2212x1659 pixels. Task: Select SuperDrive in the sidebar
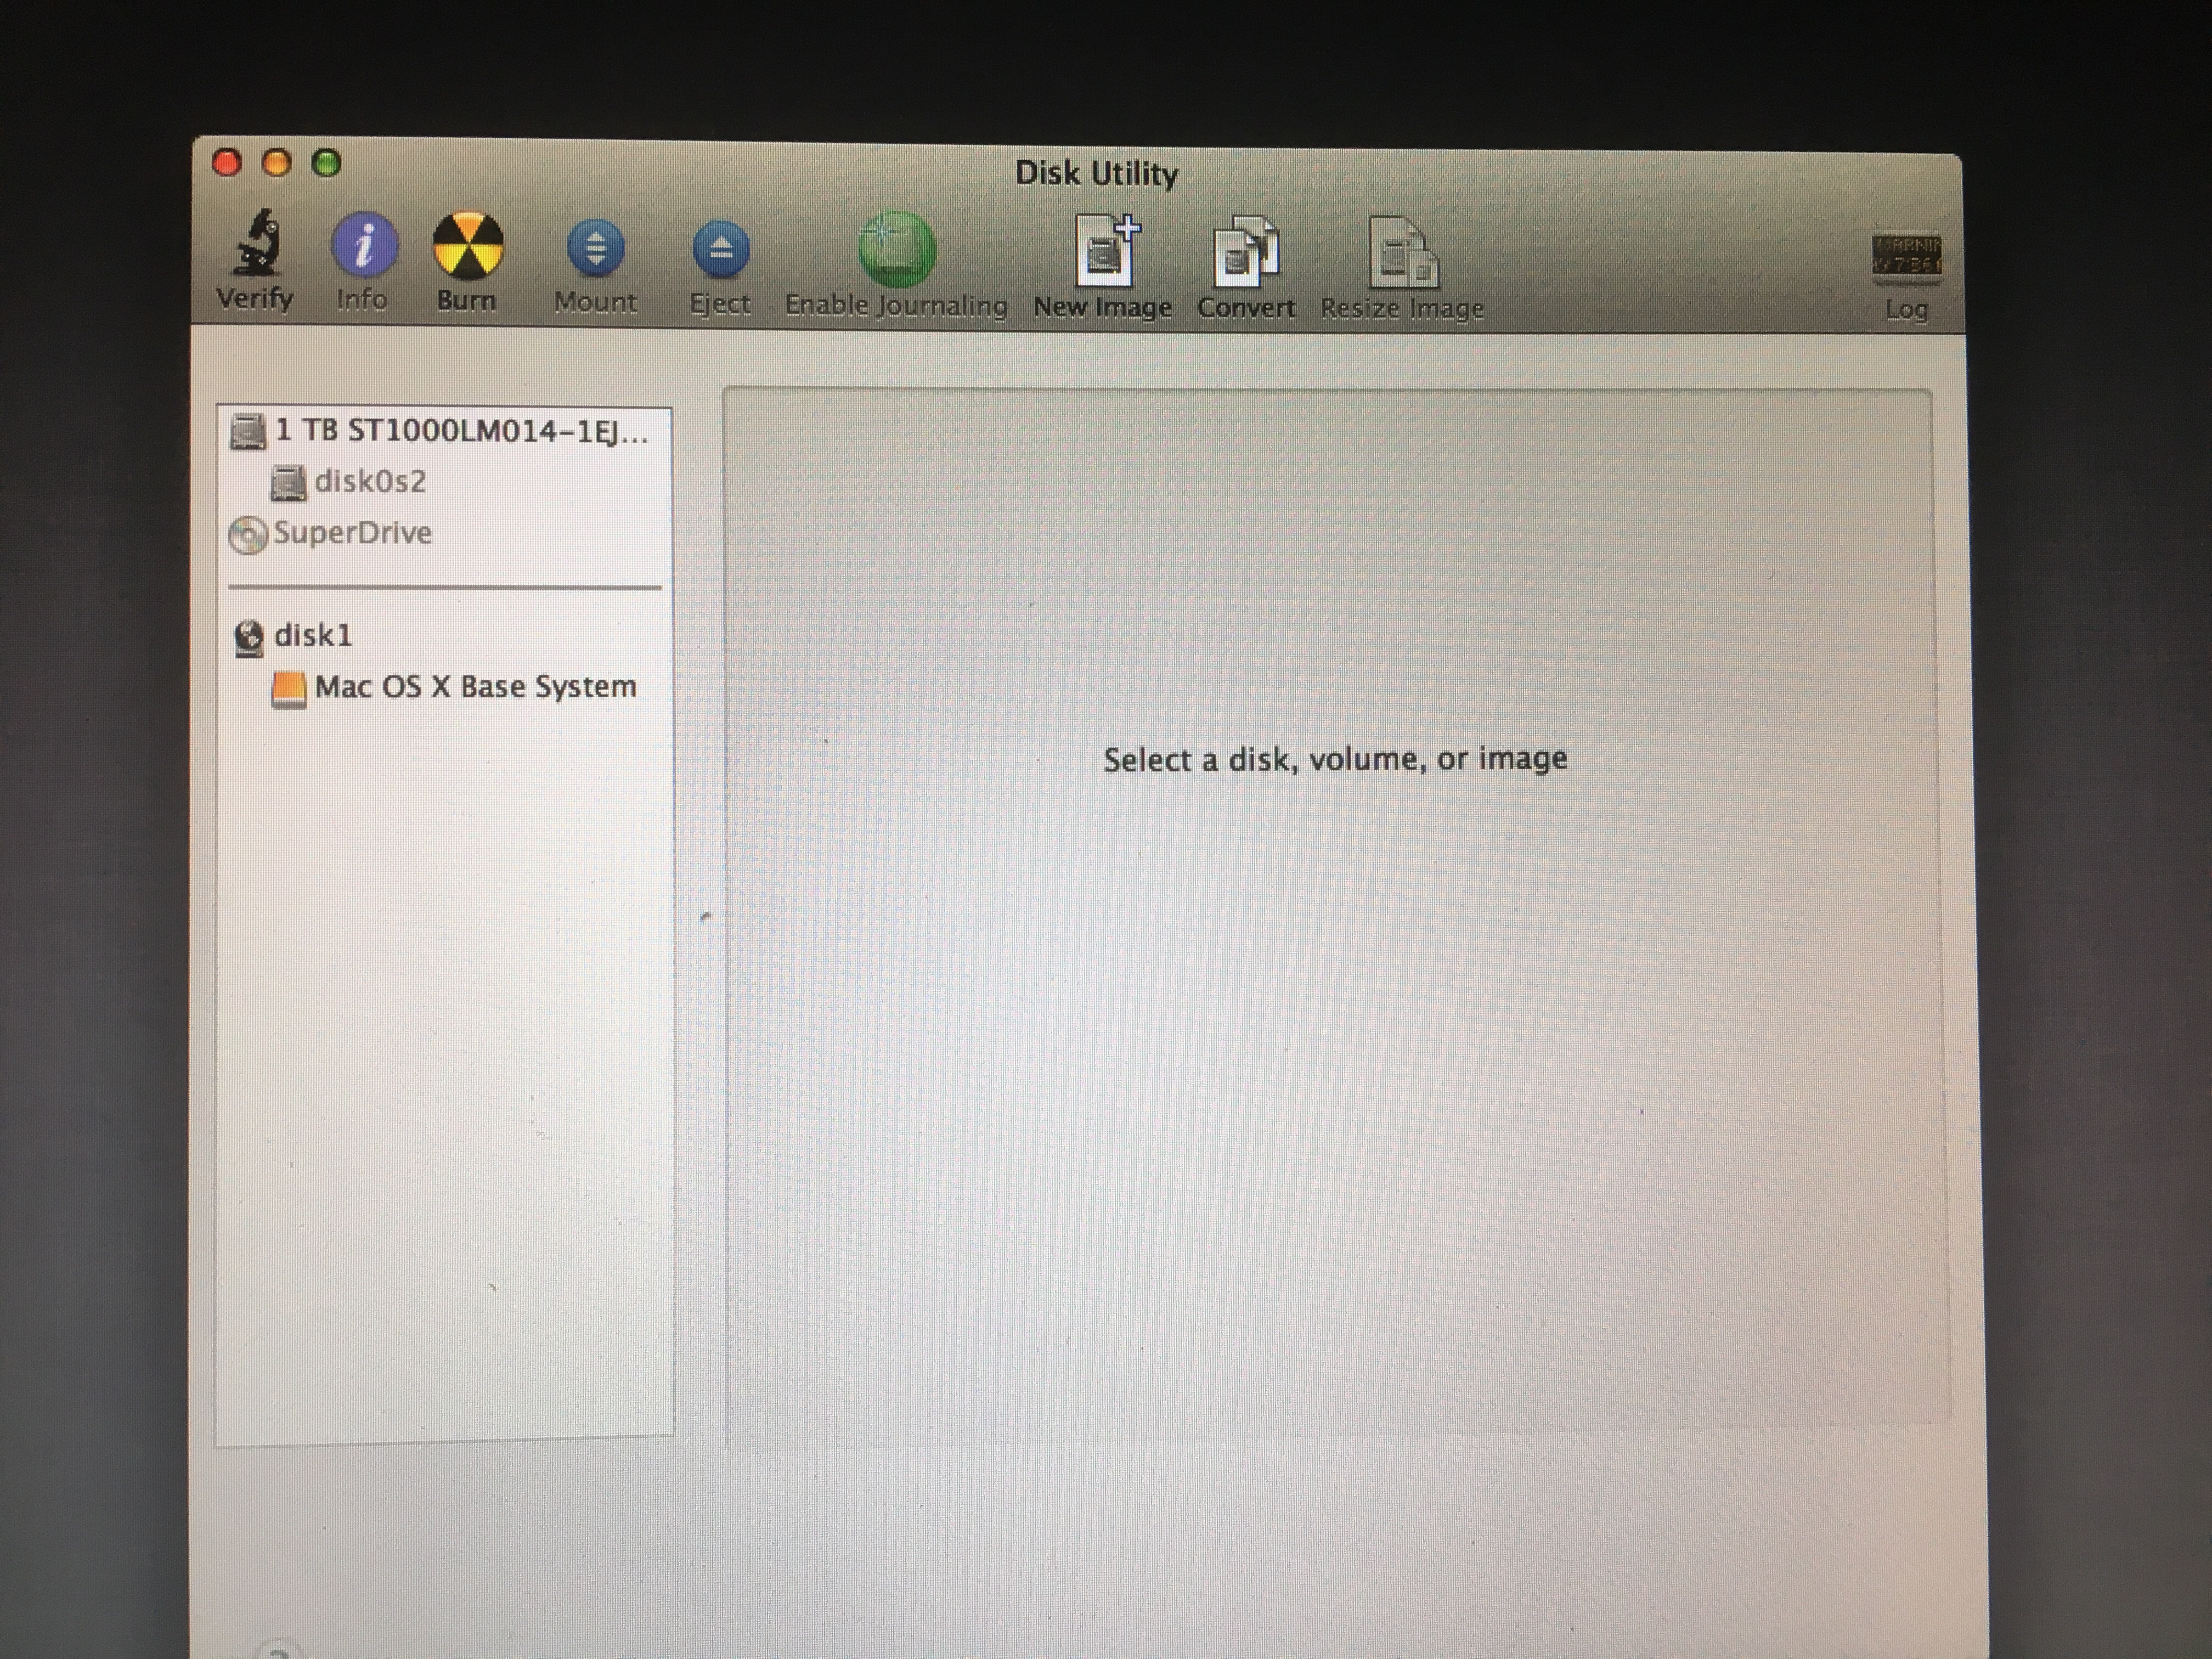(351, 533)
